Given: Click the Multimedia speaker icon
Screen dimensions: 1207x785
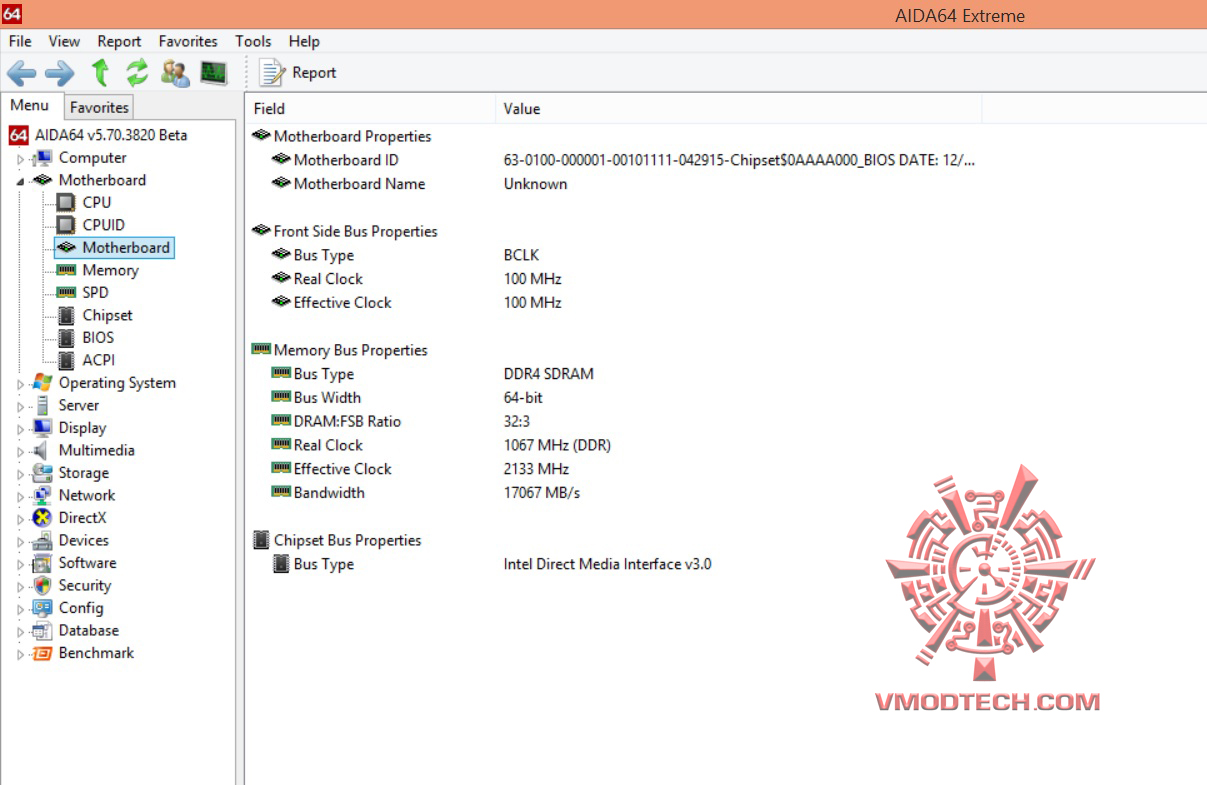Looking at the screenshot, I should tap(42, 450).
